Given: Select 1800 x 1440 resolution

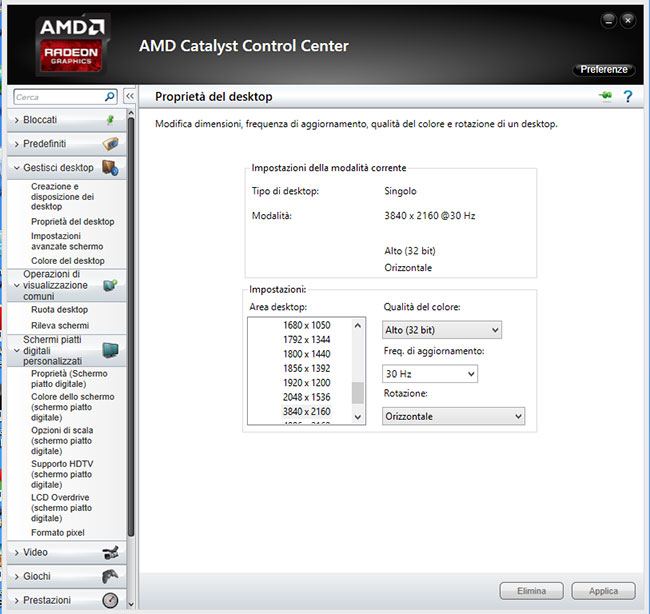Looking at the screenshot, I should coord(306,354).
